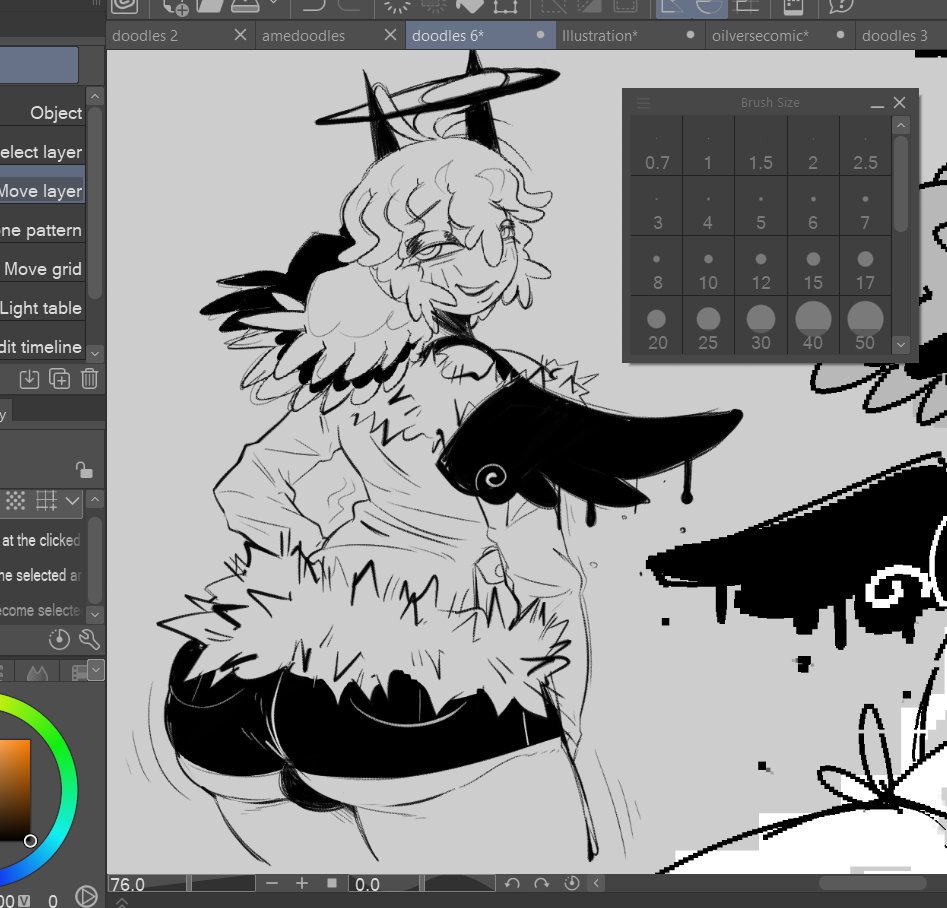Select brush size 50 preset
947x908 pixels.
[865, 326]
